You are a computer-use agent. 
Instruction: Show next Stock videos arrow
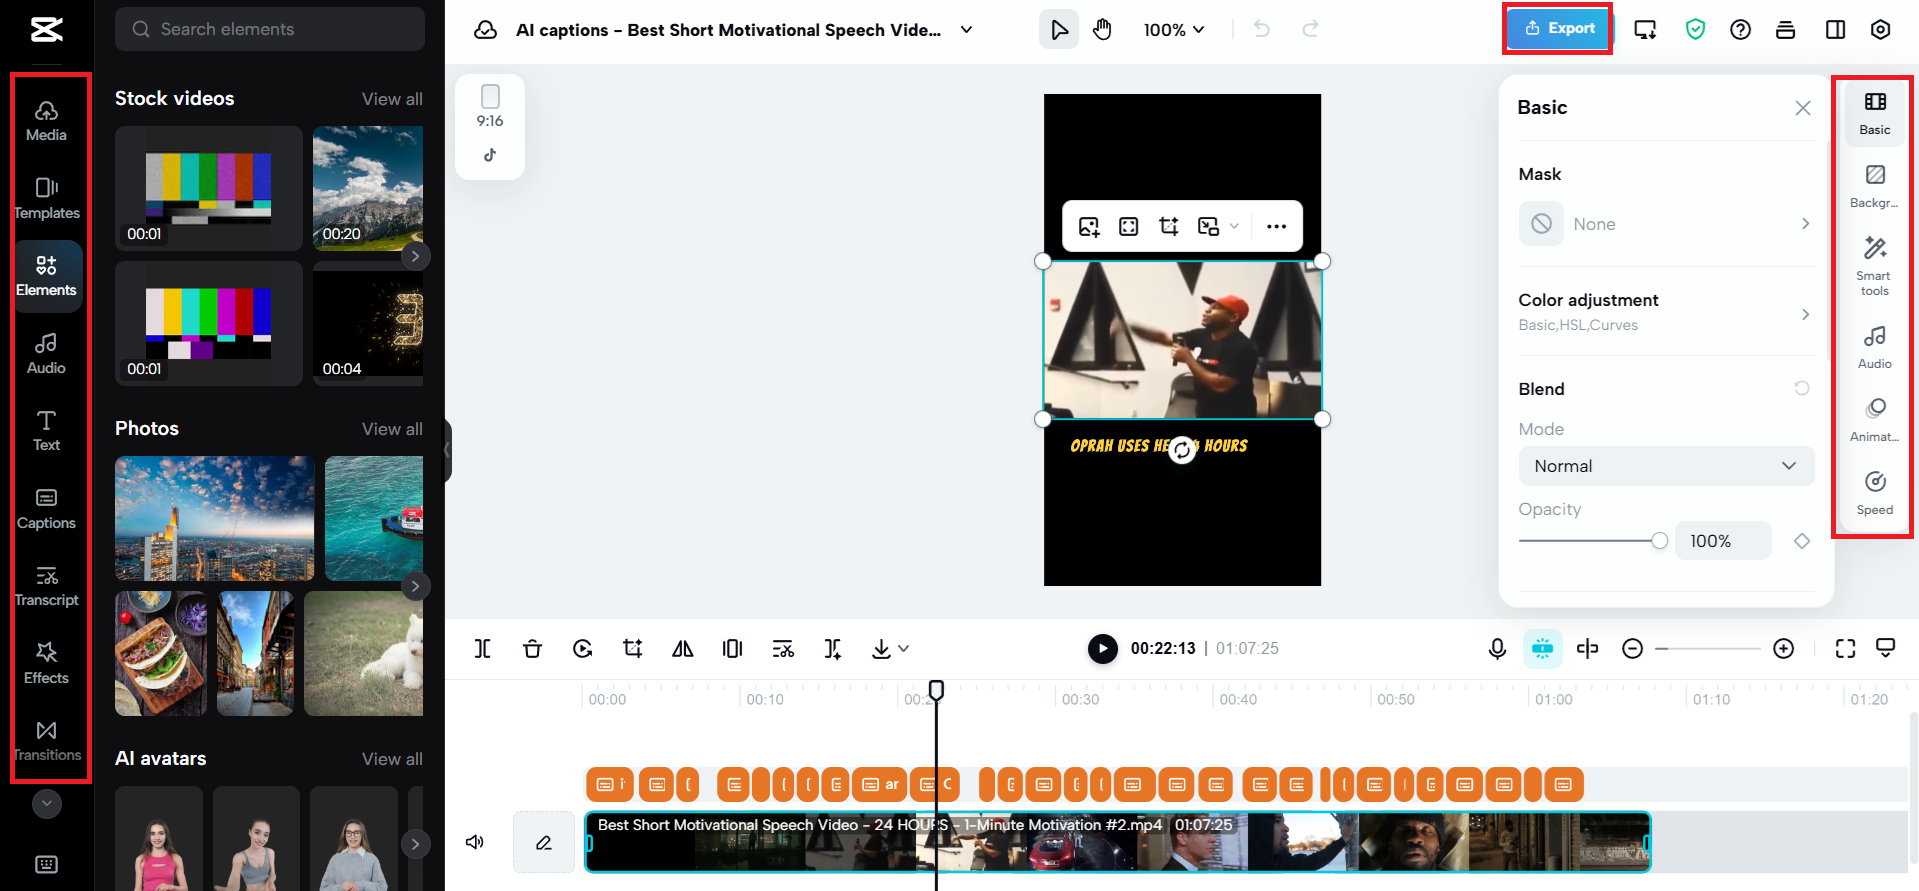[415, 256]
